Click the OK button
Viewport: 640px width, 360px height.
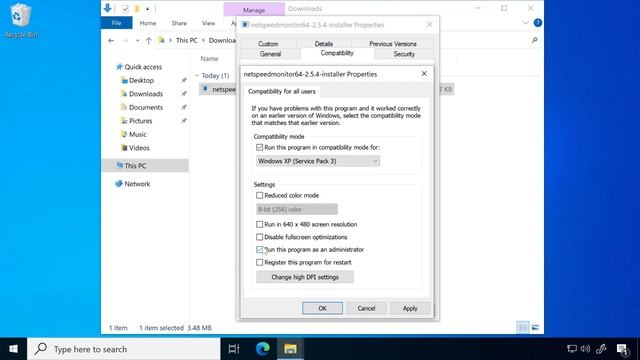[322, 308]
